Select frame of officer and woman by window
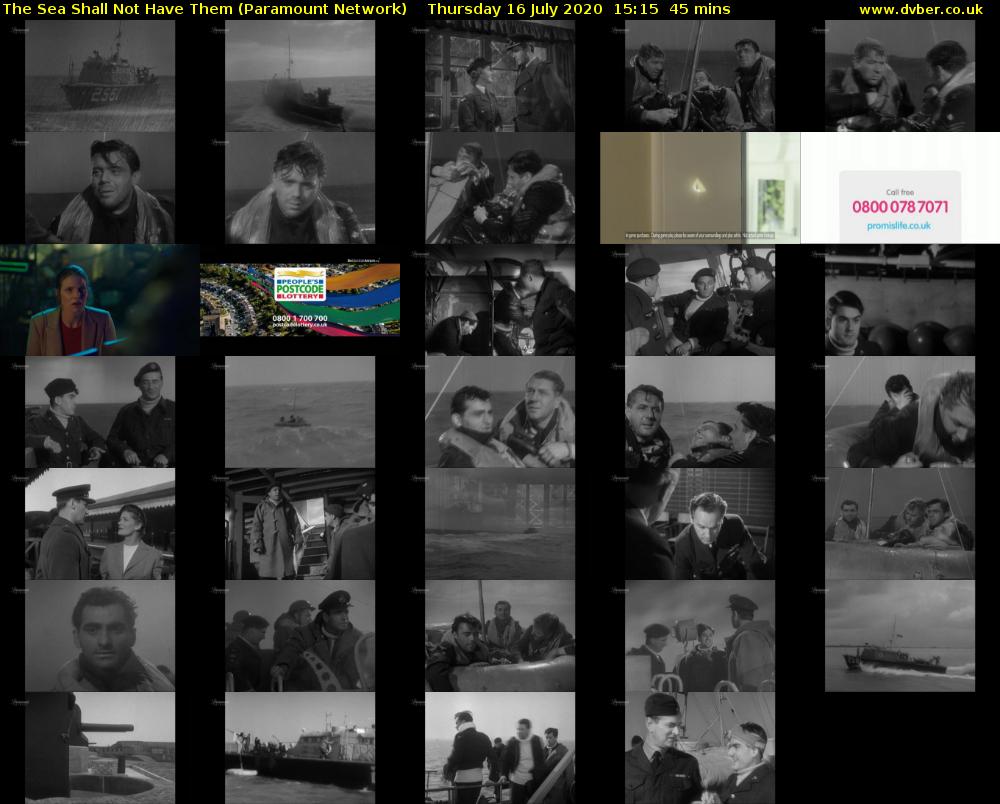 500,76
